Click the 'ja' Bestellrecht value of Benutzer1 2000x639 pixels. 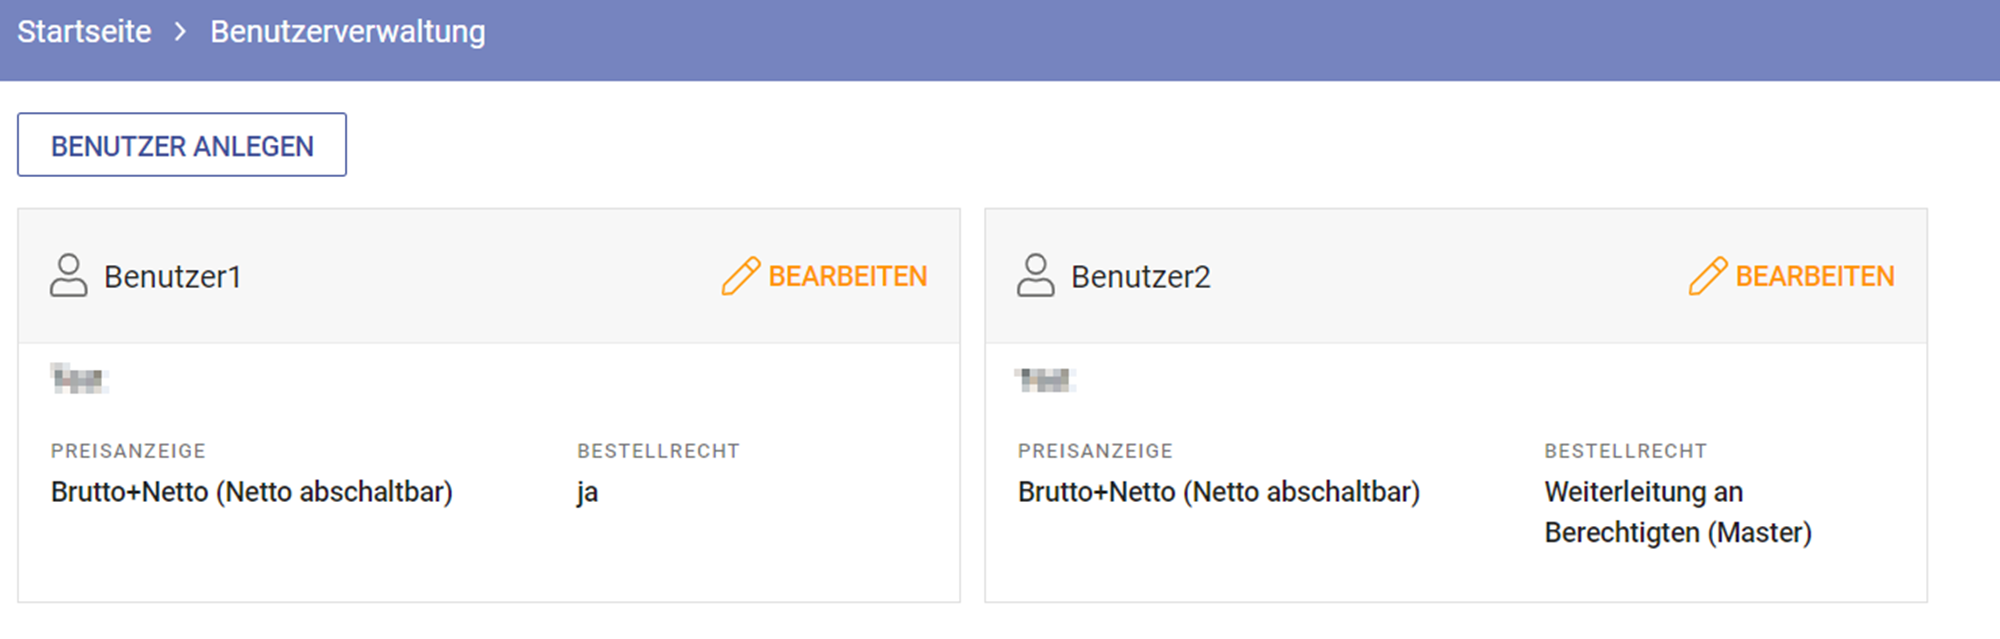pos(587,493)
